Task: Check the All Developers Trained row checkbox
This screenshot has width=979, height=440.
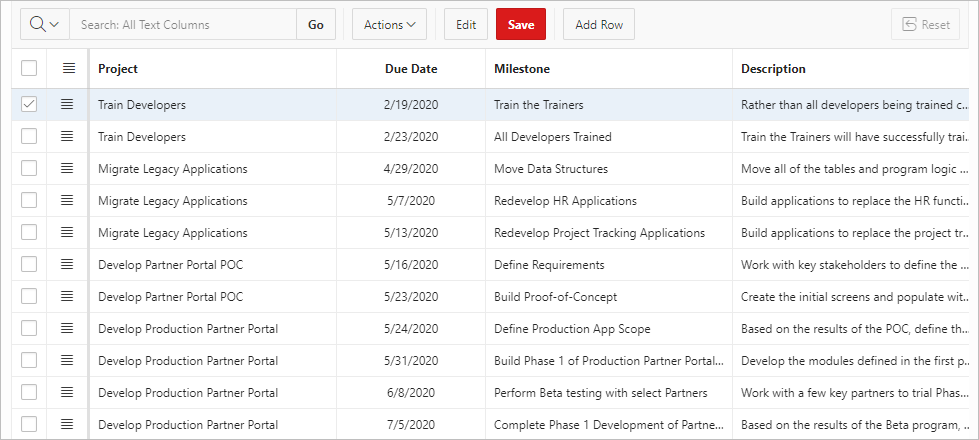Action: click(29, 136)
